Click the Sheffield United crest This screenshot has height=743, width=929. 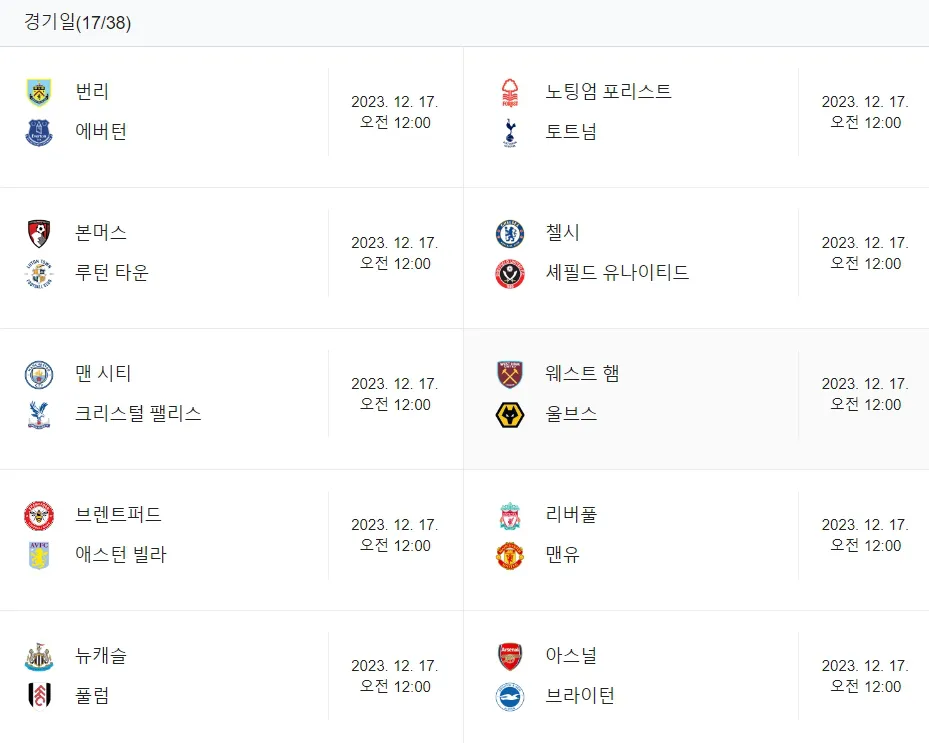coord(510,274)
